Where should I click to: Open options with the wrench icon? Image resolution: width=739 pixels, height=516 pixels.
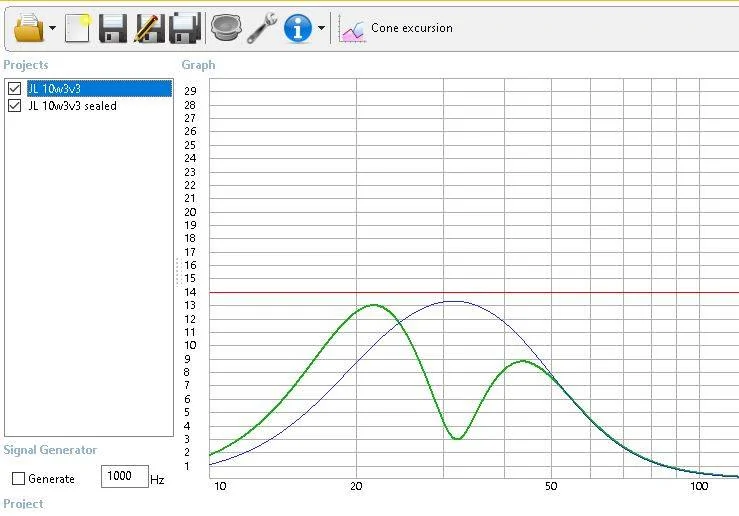pos(262,28)
